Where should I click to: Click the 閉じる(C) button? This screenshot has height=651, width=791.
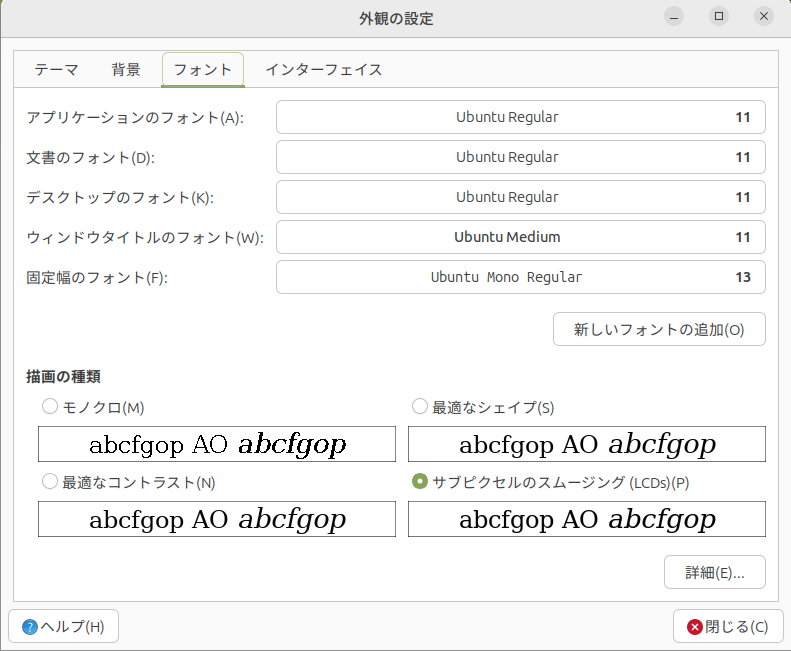728,626
